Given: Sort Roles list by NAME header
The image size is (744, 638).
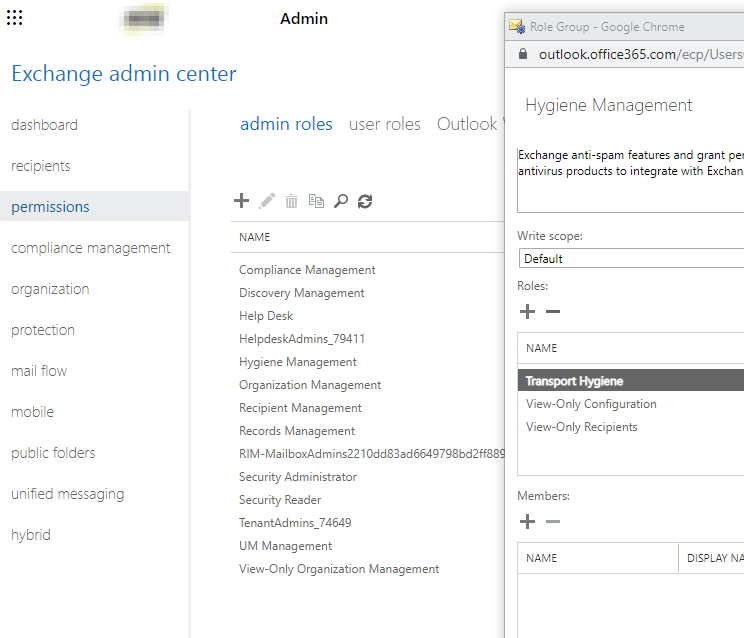Looking at the screenshot, I should [541, 348].
